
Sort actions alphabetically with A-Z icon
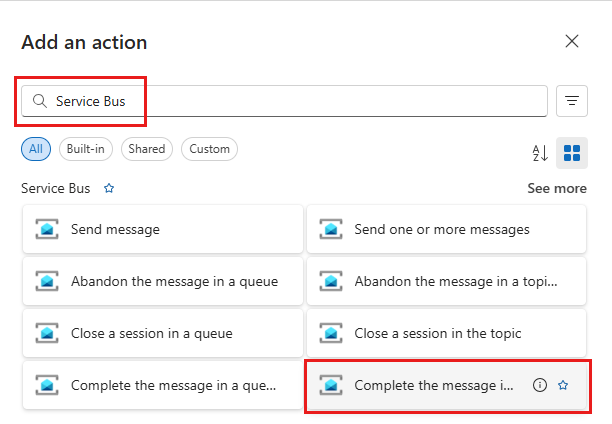pos(540,153)
